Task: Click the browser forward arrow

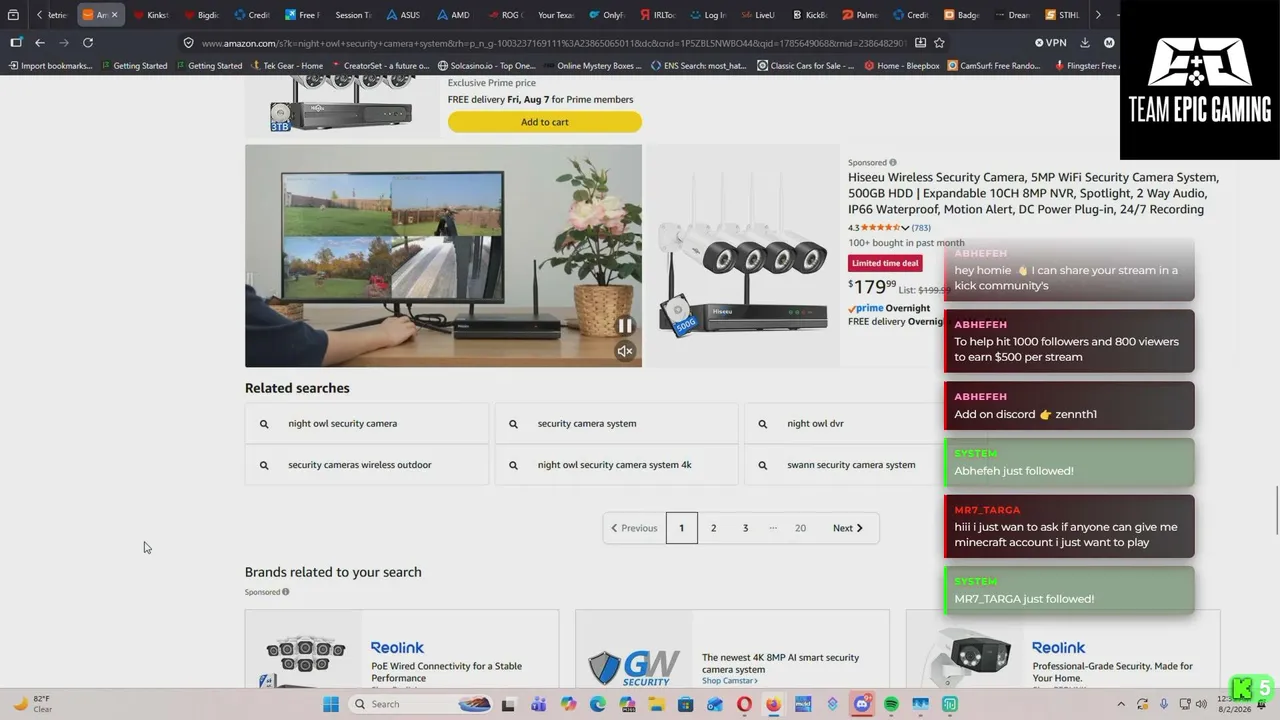Action: [x=64, y=43]
